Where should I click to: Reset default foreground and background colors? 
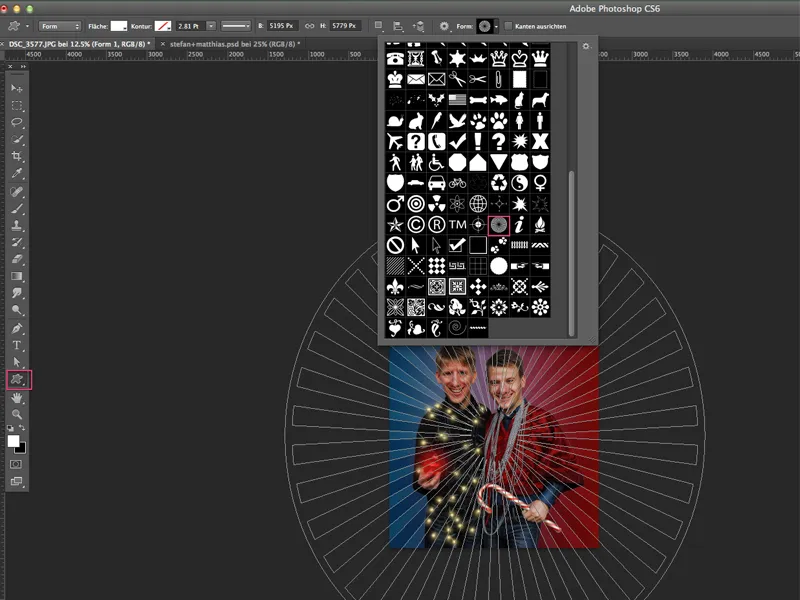coord(10,428)
